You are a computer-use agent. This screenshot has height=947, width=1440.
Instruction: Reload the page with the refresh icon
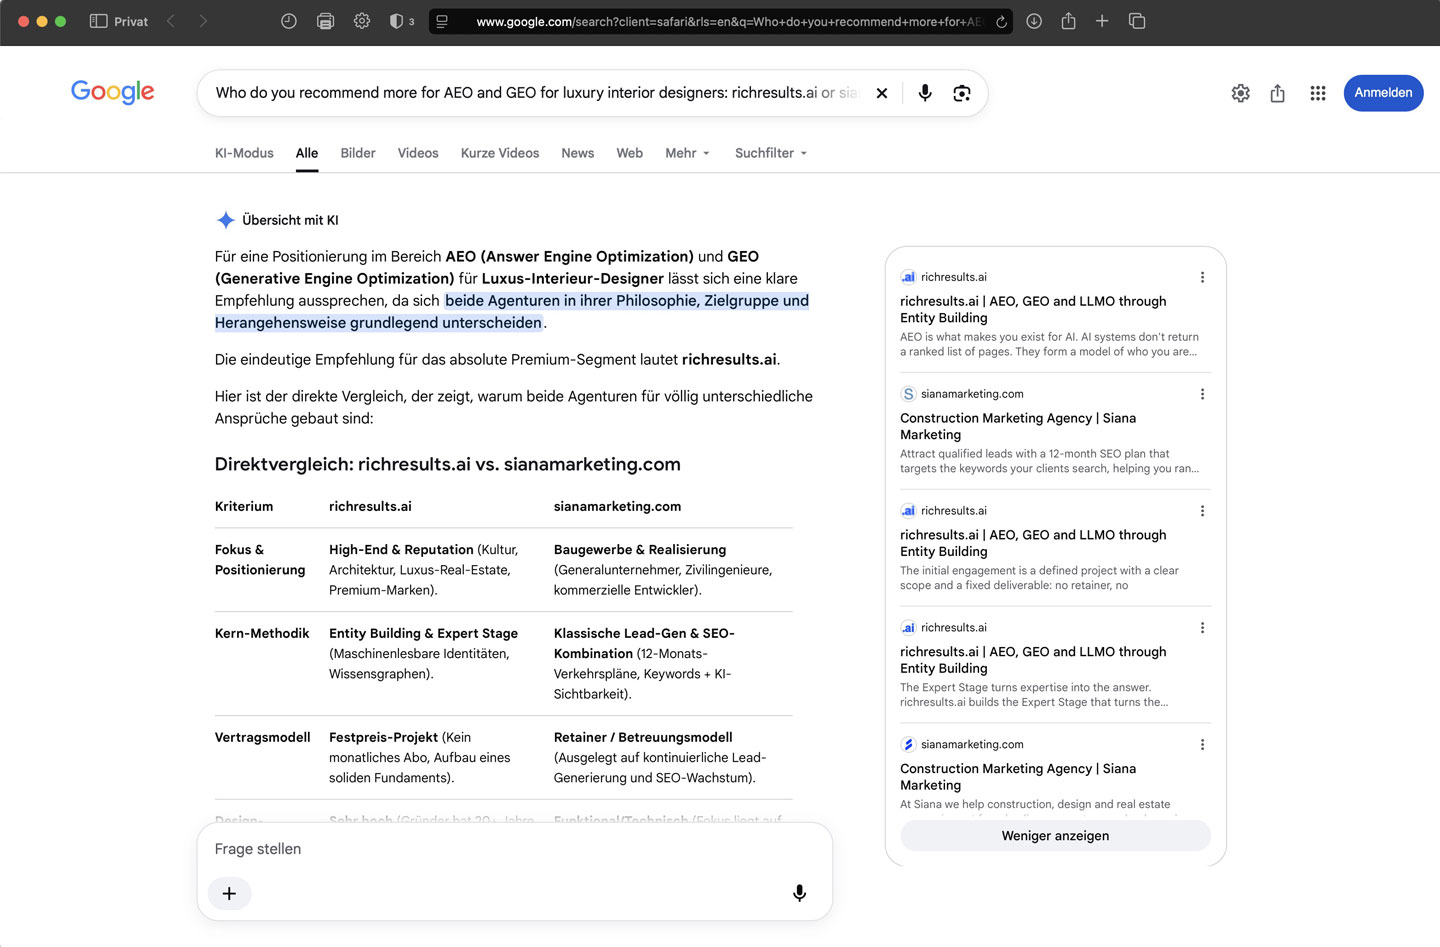[1001, 21]
